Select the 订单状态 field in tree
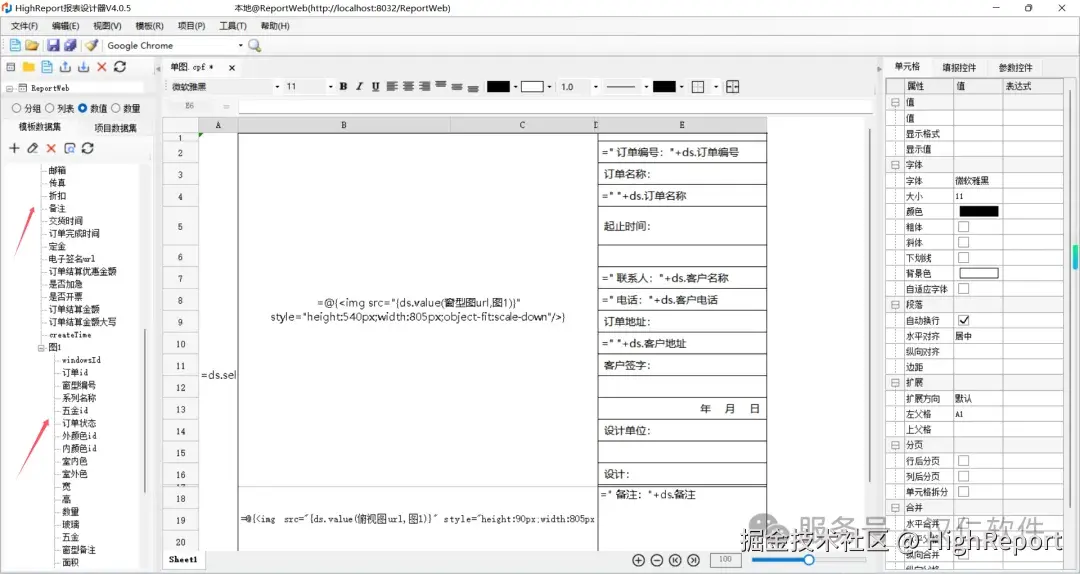This screenshot has width=1080, height=574. [79, 423]
